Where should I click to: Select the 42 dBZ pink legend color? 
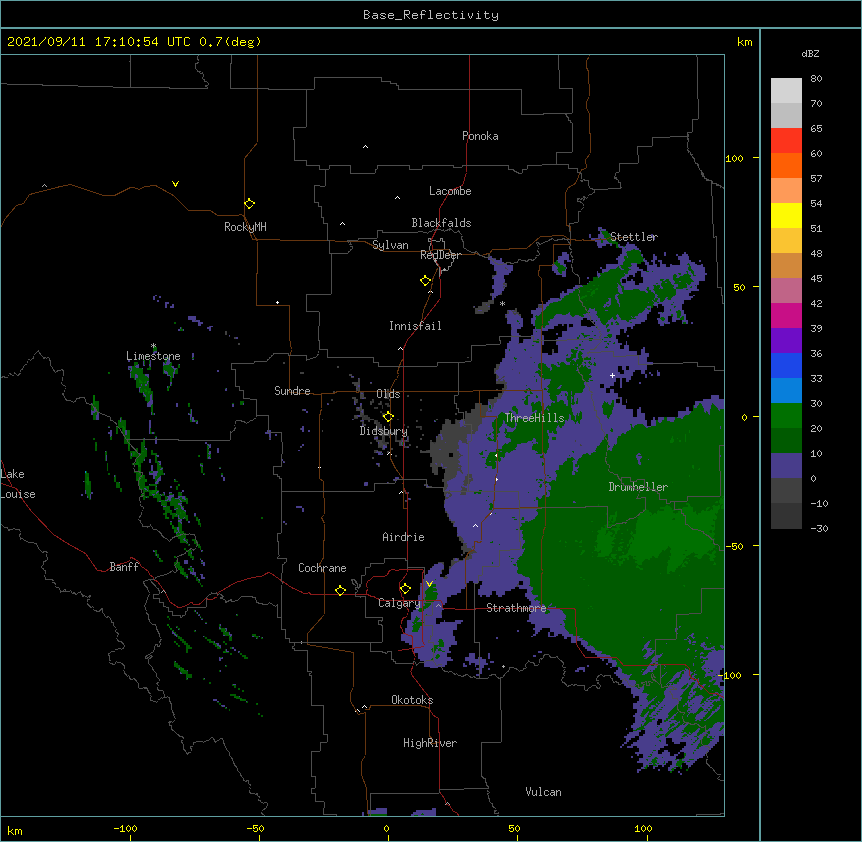click(x=786, y=315)
